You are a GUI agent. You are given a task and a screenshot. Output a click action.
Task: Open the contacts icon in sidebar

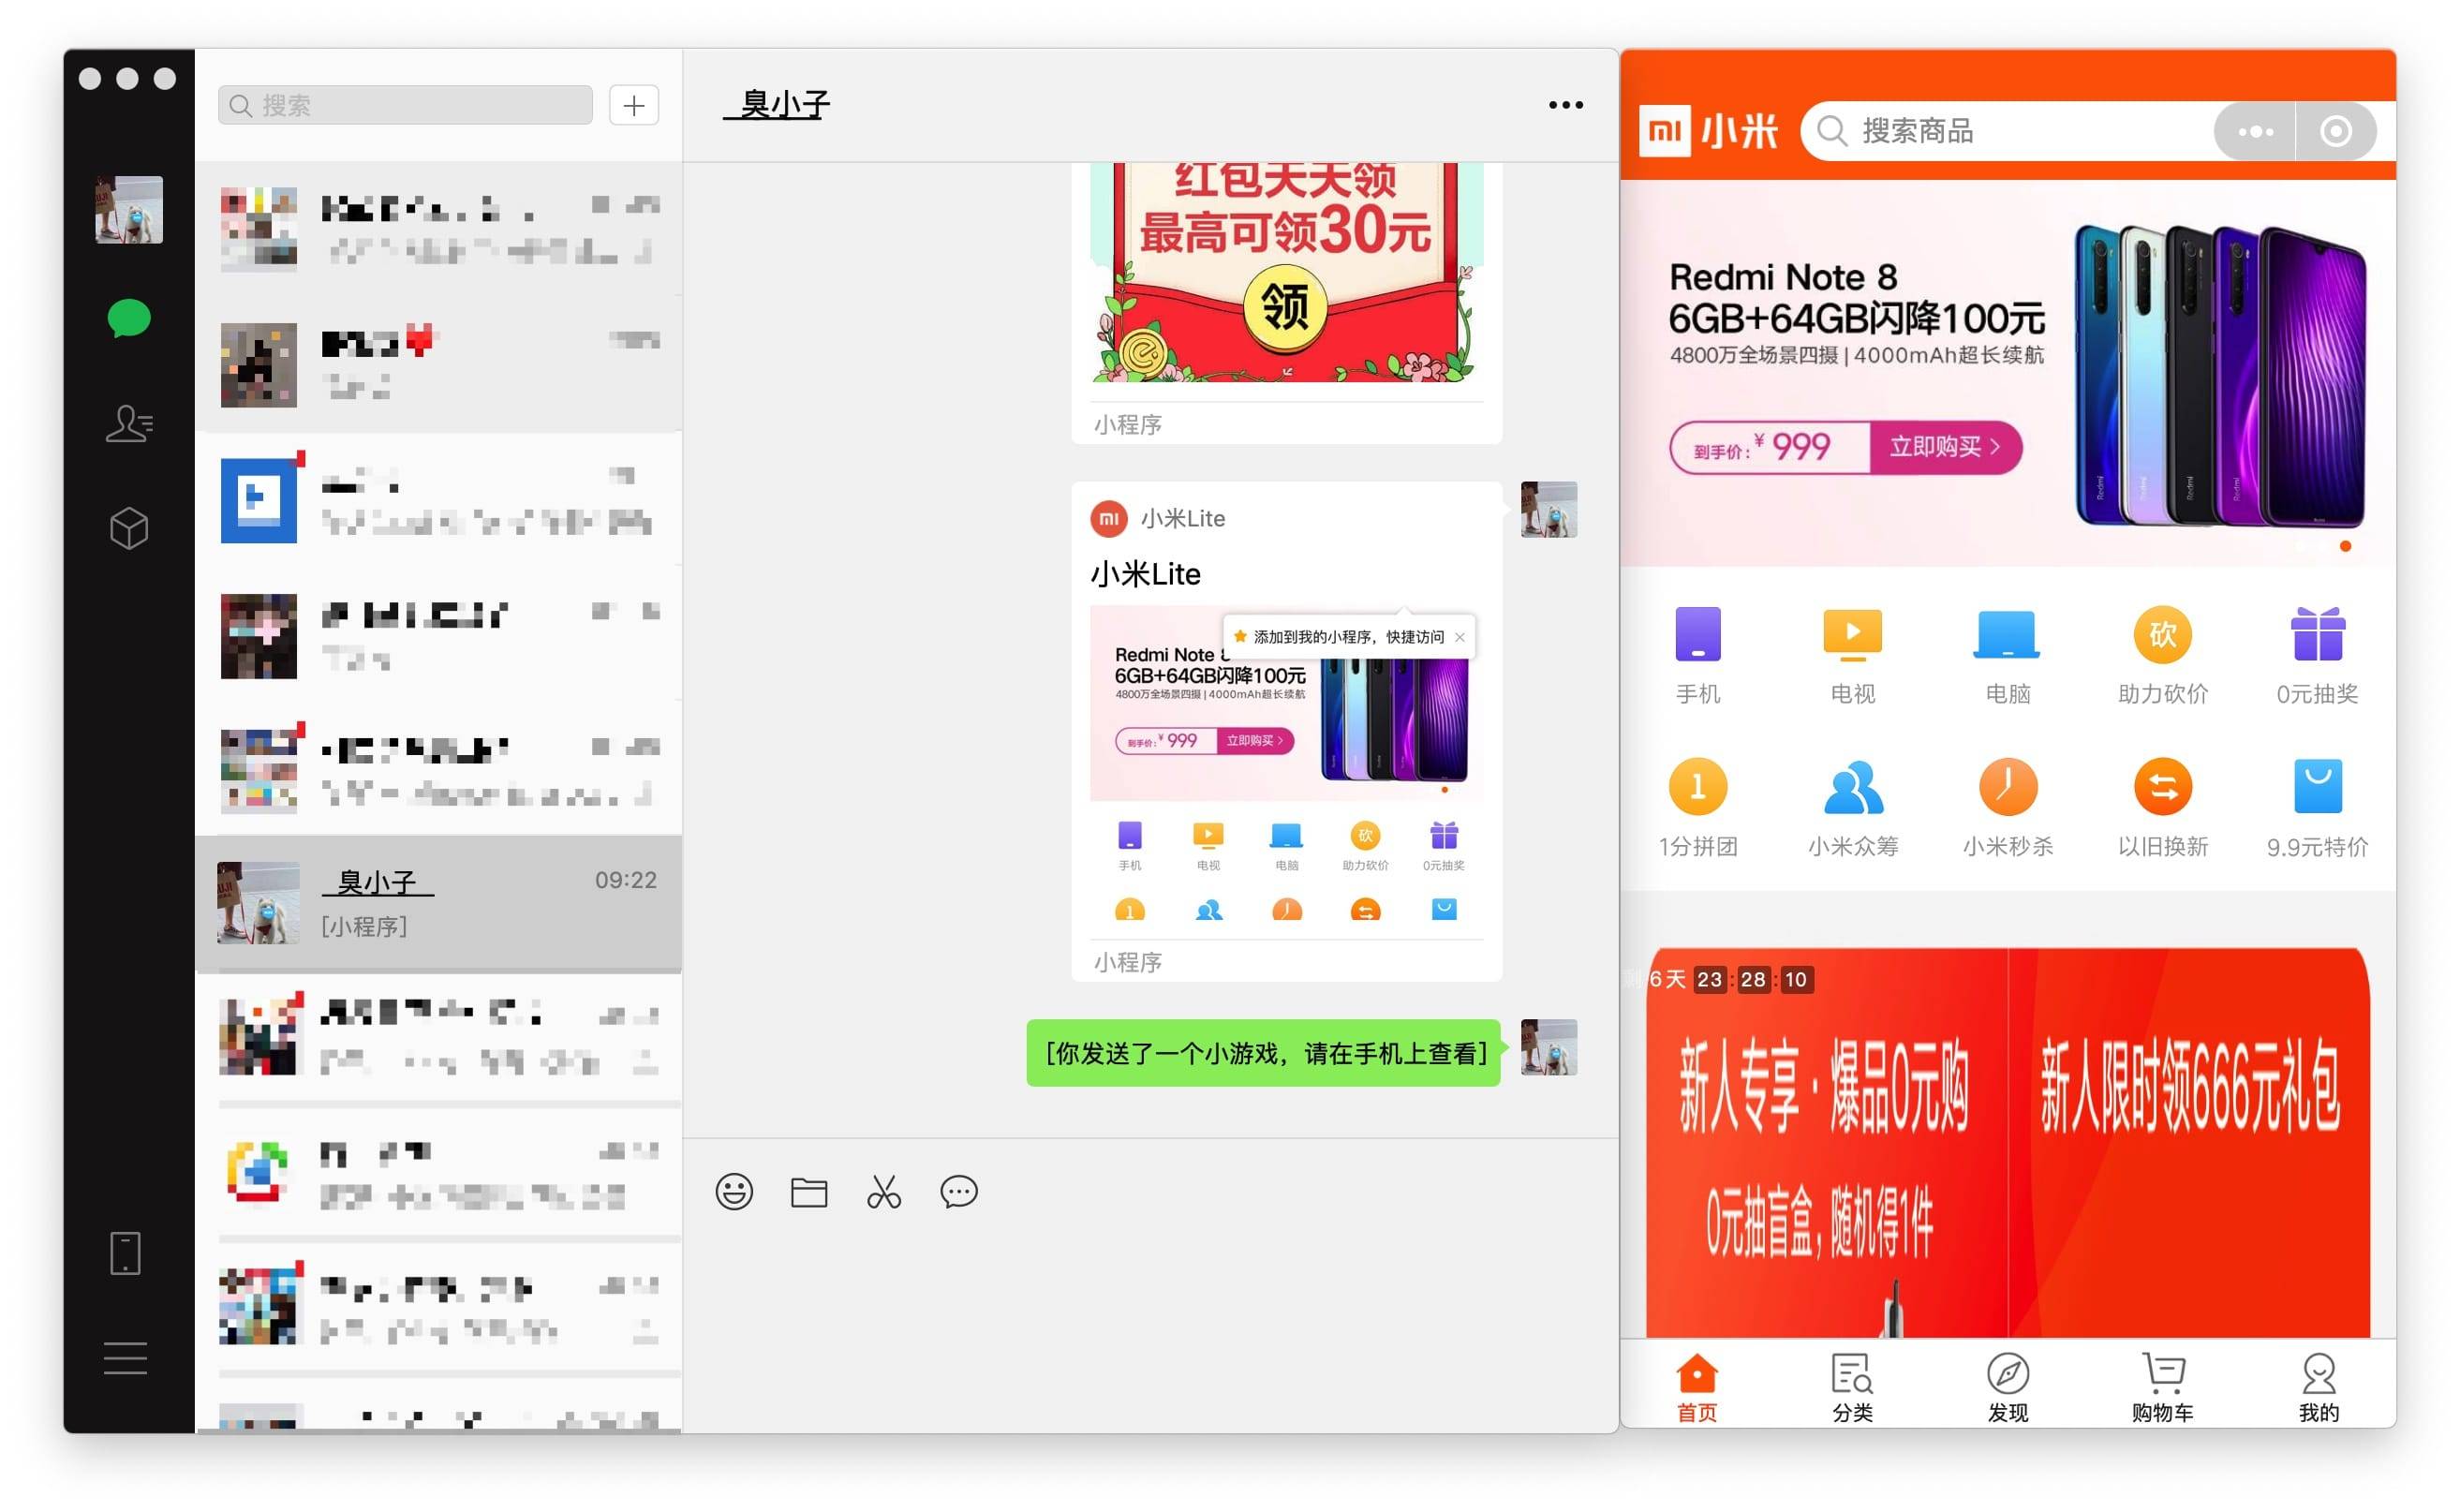coord(129,423)
